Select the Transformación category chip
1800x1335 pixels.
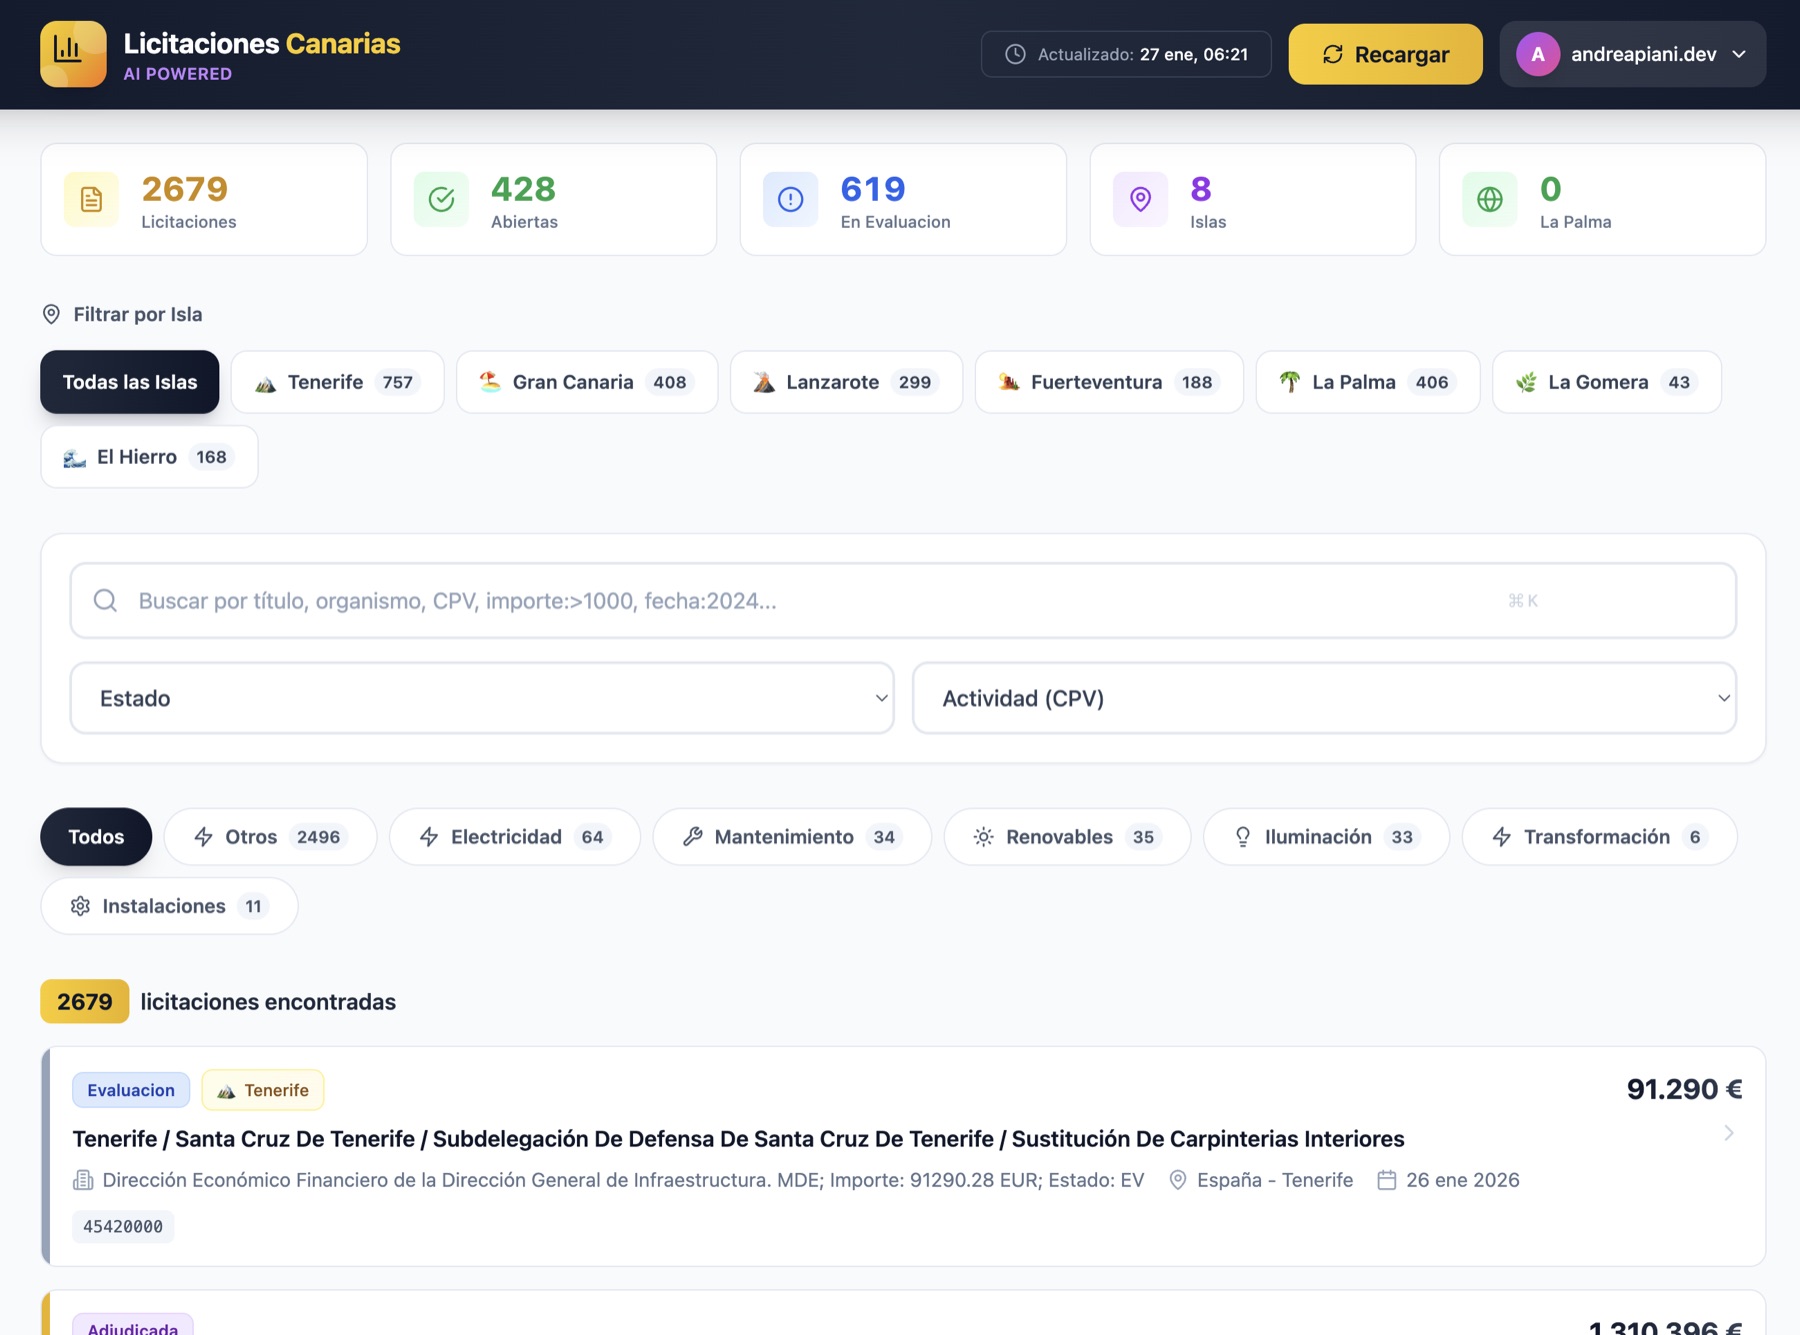pos(1600,837)
